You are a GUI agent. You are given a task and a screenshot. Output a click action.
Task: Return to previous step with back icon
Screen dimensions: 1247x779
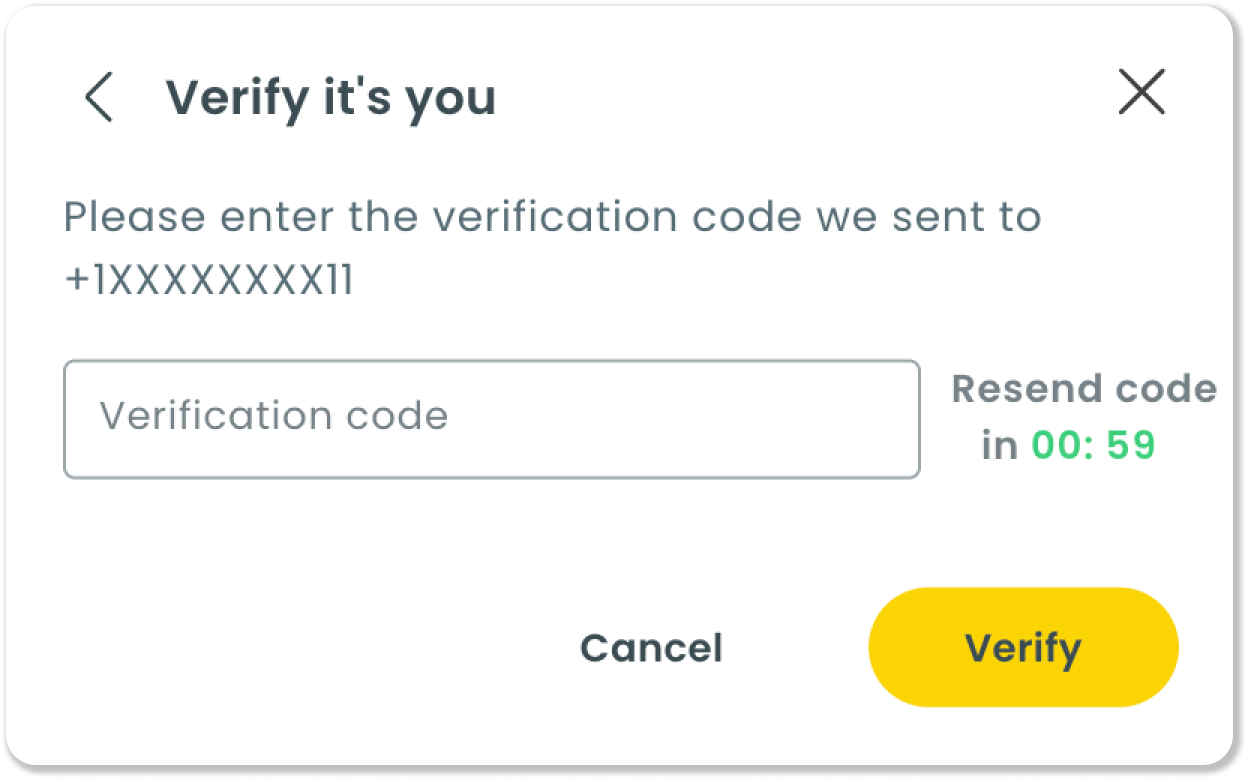point(98,97)
